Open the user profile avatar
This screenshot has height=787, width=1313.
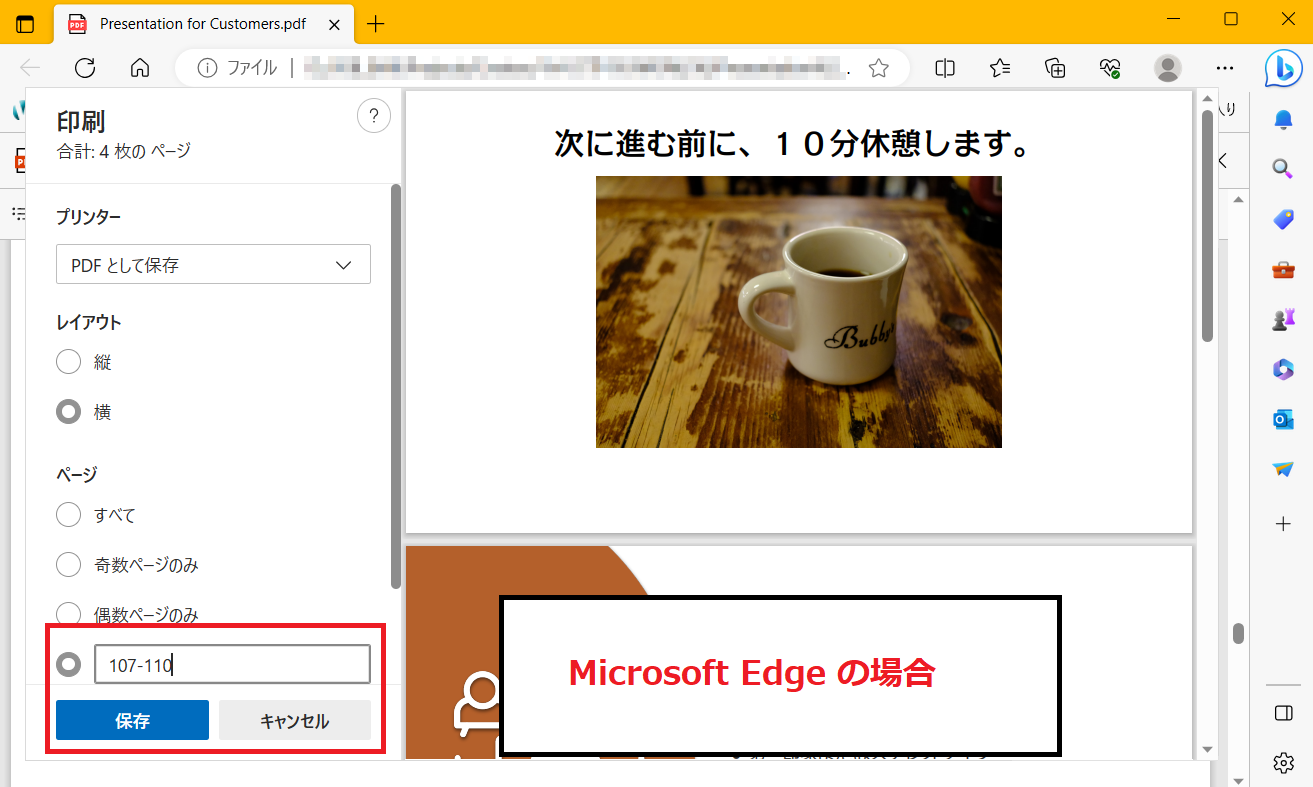1167,68
